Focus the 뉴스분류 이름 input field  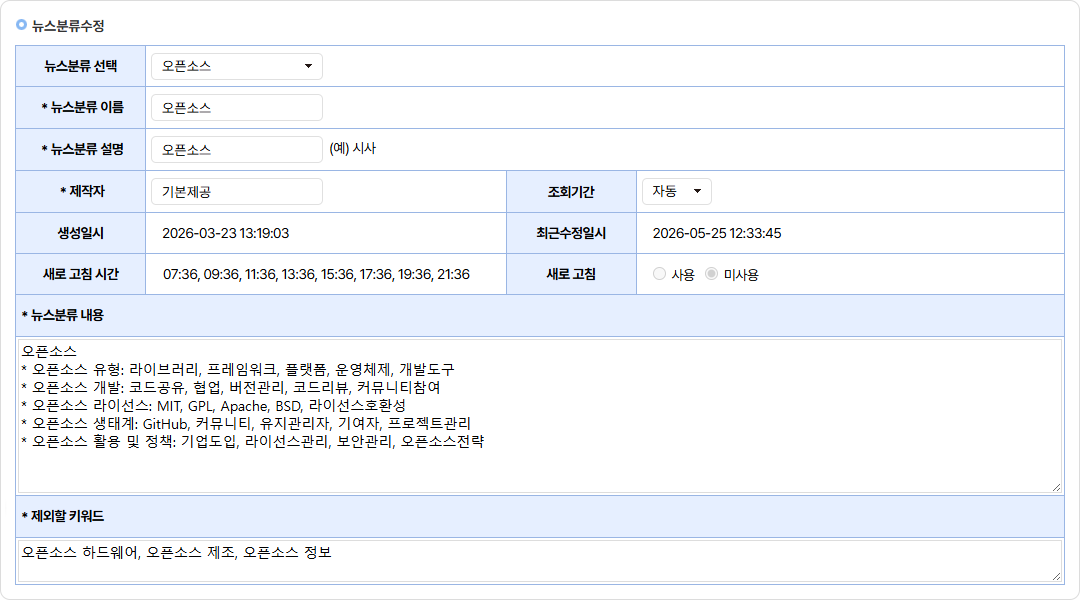pos(236,108)
